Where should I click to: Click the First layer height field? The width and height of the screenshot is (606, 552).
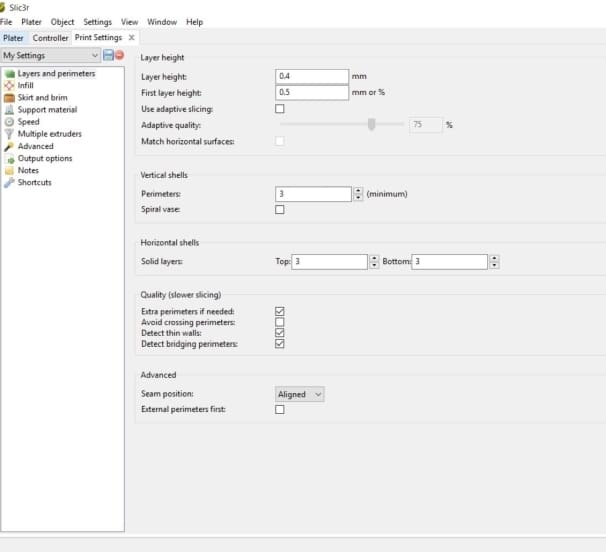click(x=312, y=92)
